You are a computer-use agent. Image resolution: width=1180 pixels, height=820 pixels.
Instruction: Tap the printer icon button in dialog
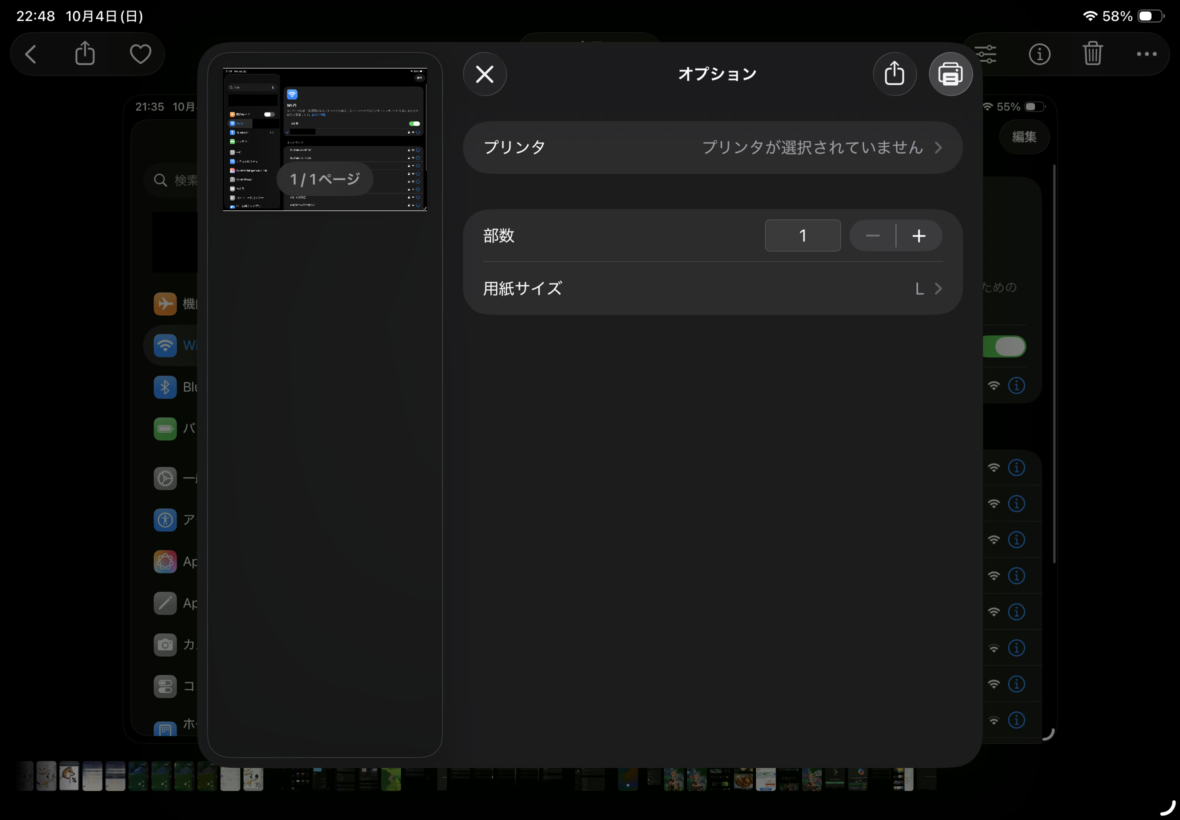(x=950, y=74)
